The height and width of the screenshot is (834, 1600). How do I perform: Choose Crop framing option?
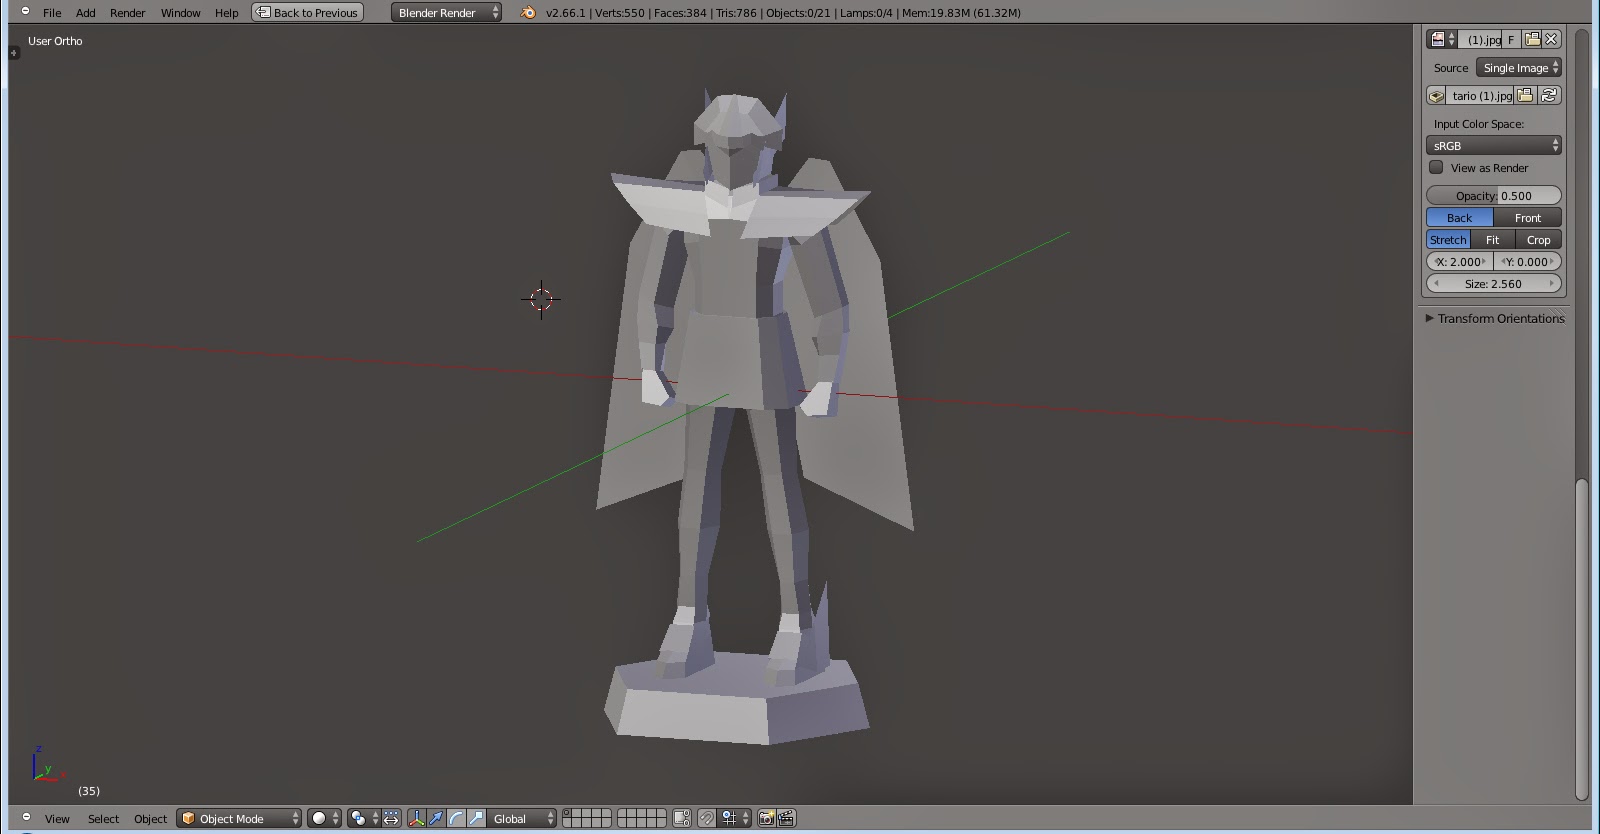1538,240
